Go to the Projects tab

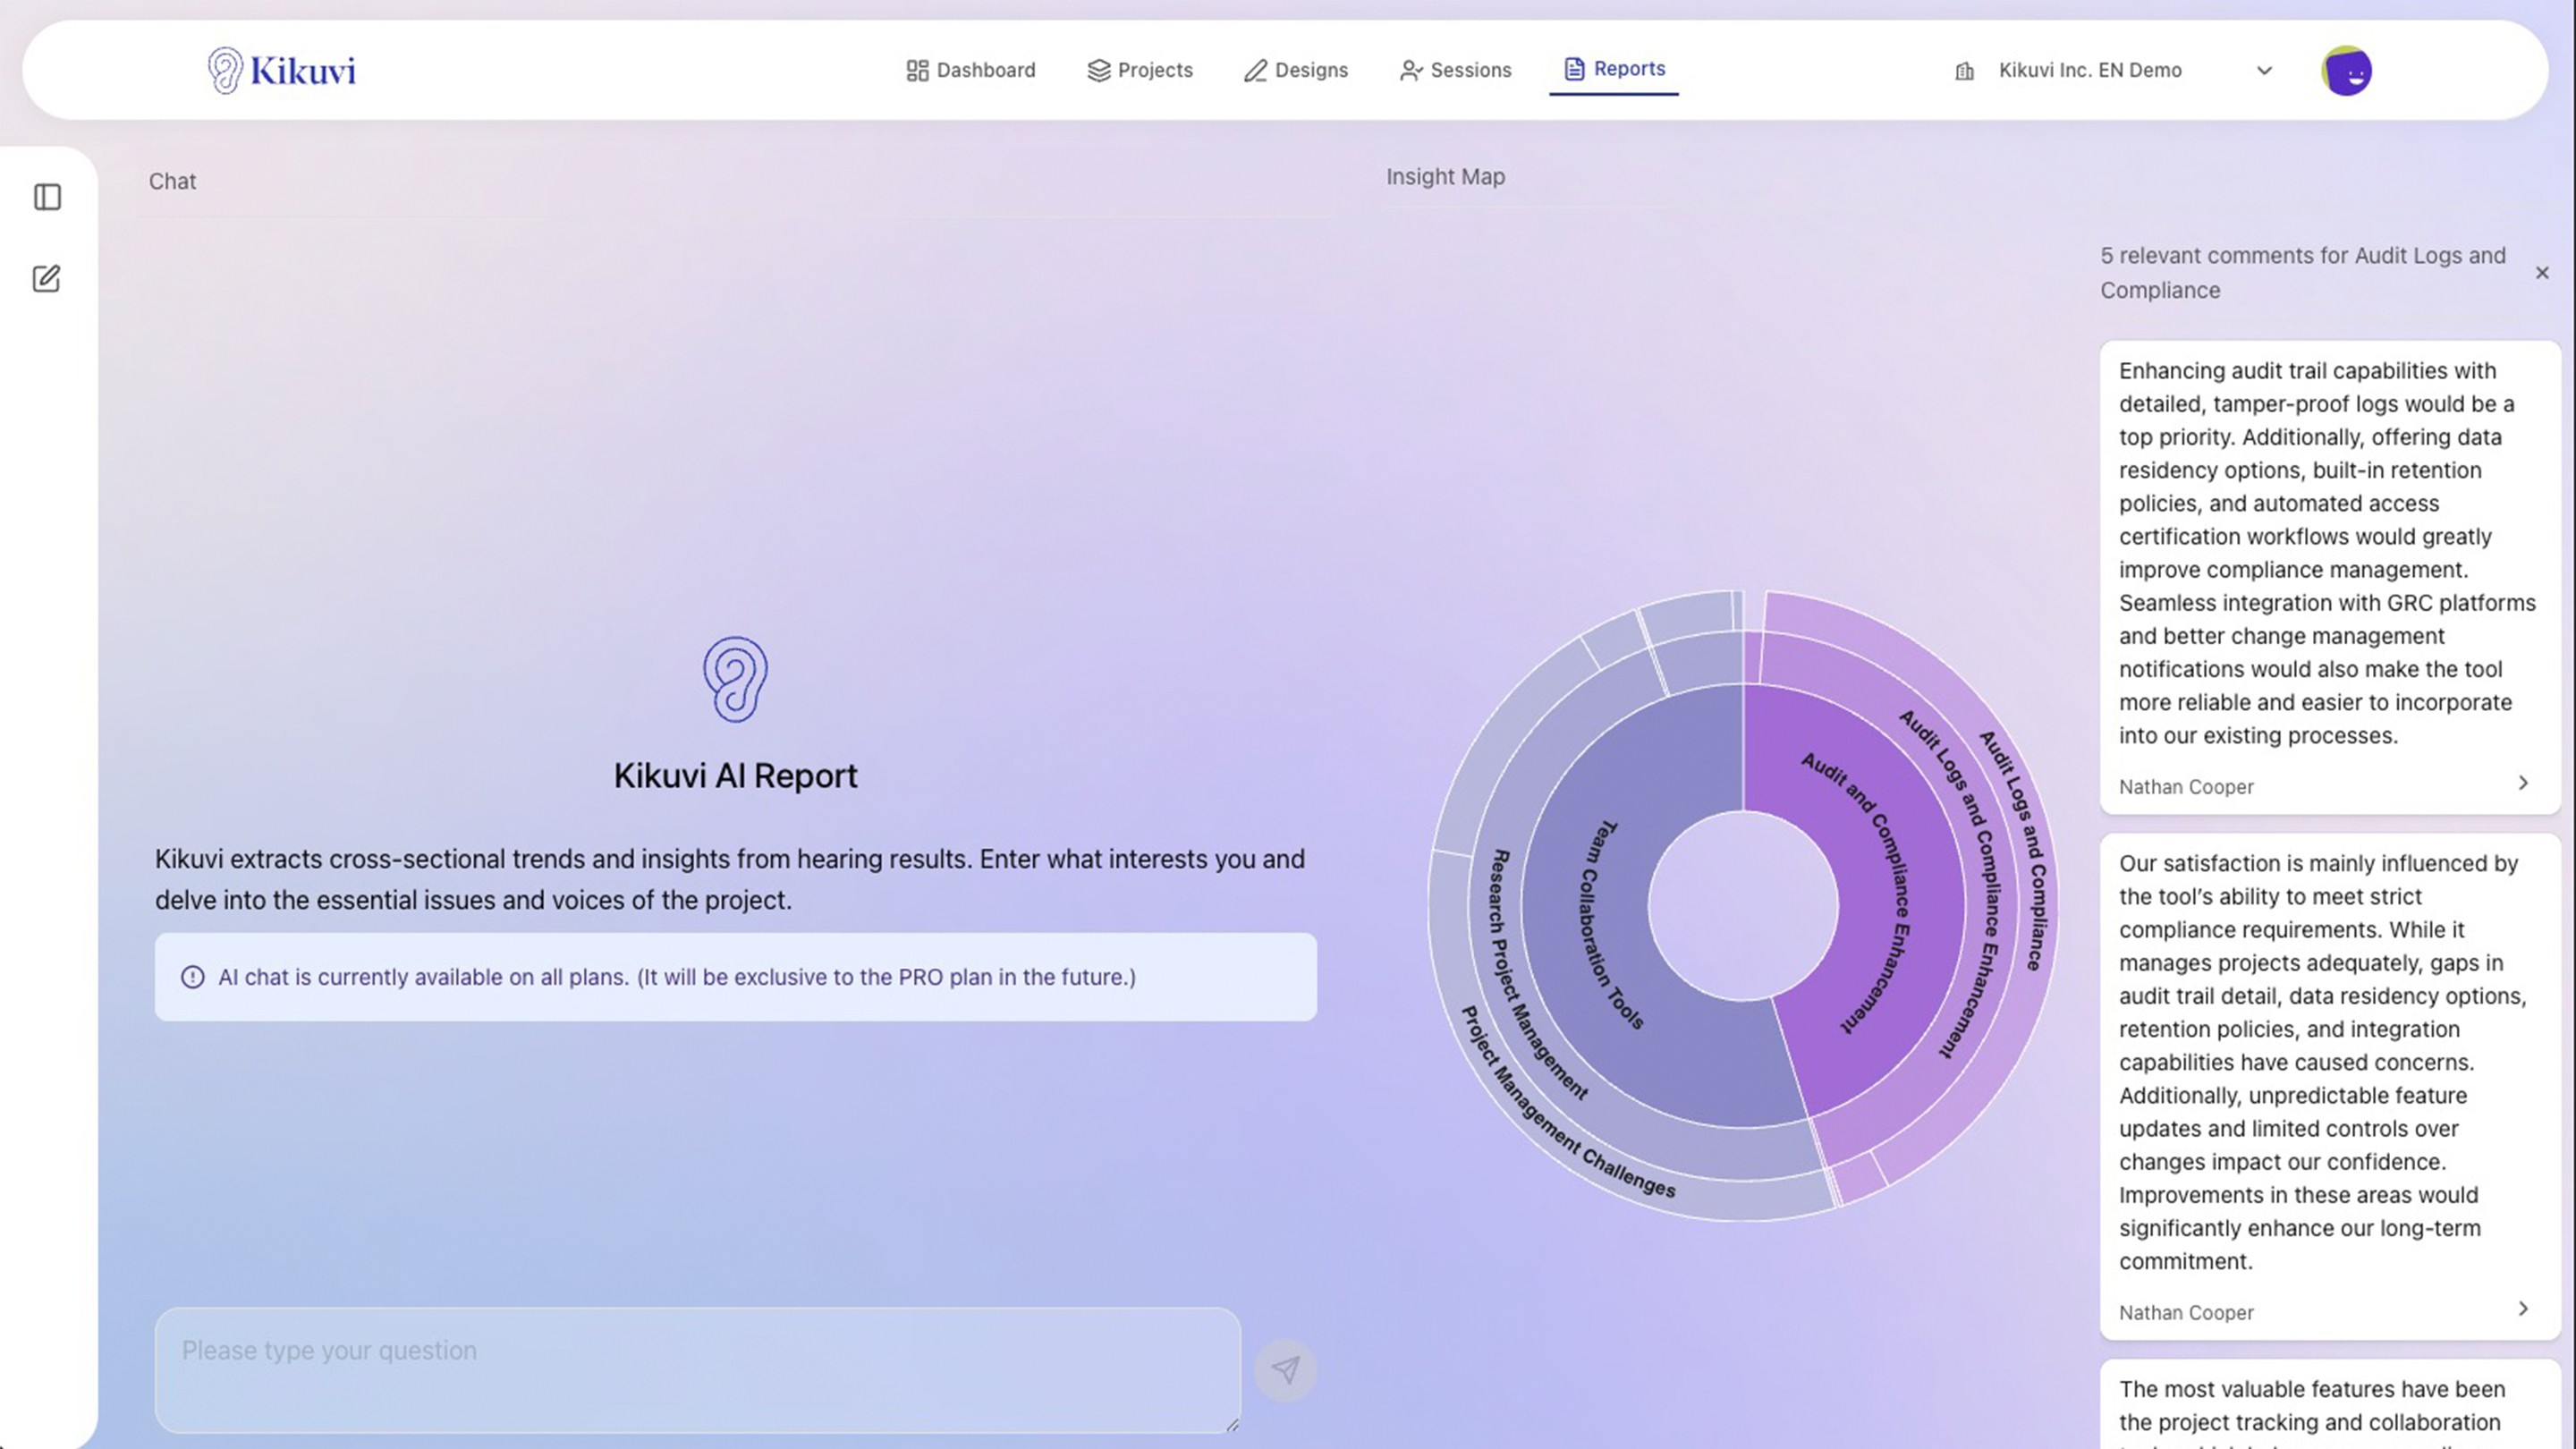pos(1140,70)
